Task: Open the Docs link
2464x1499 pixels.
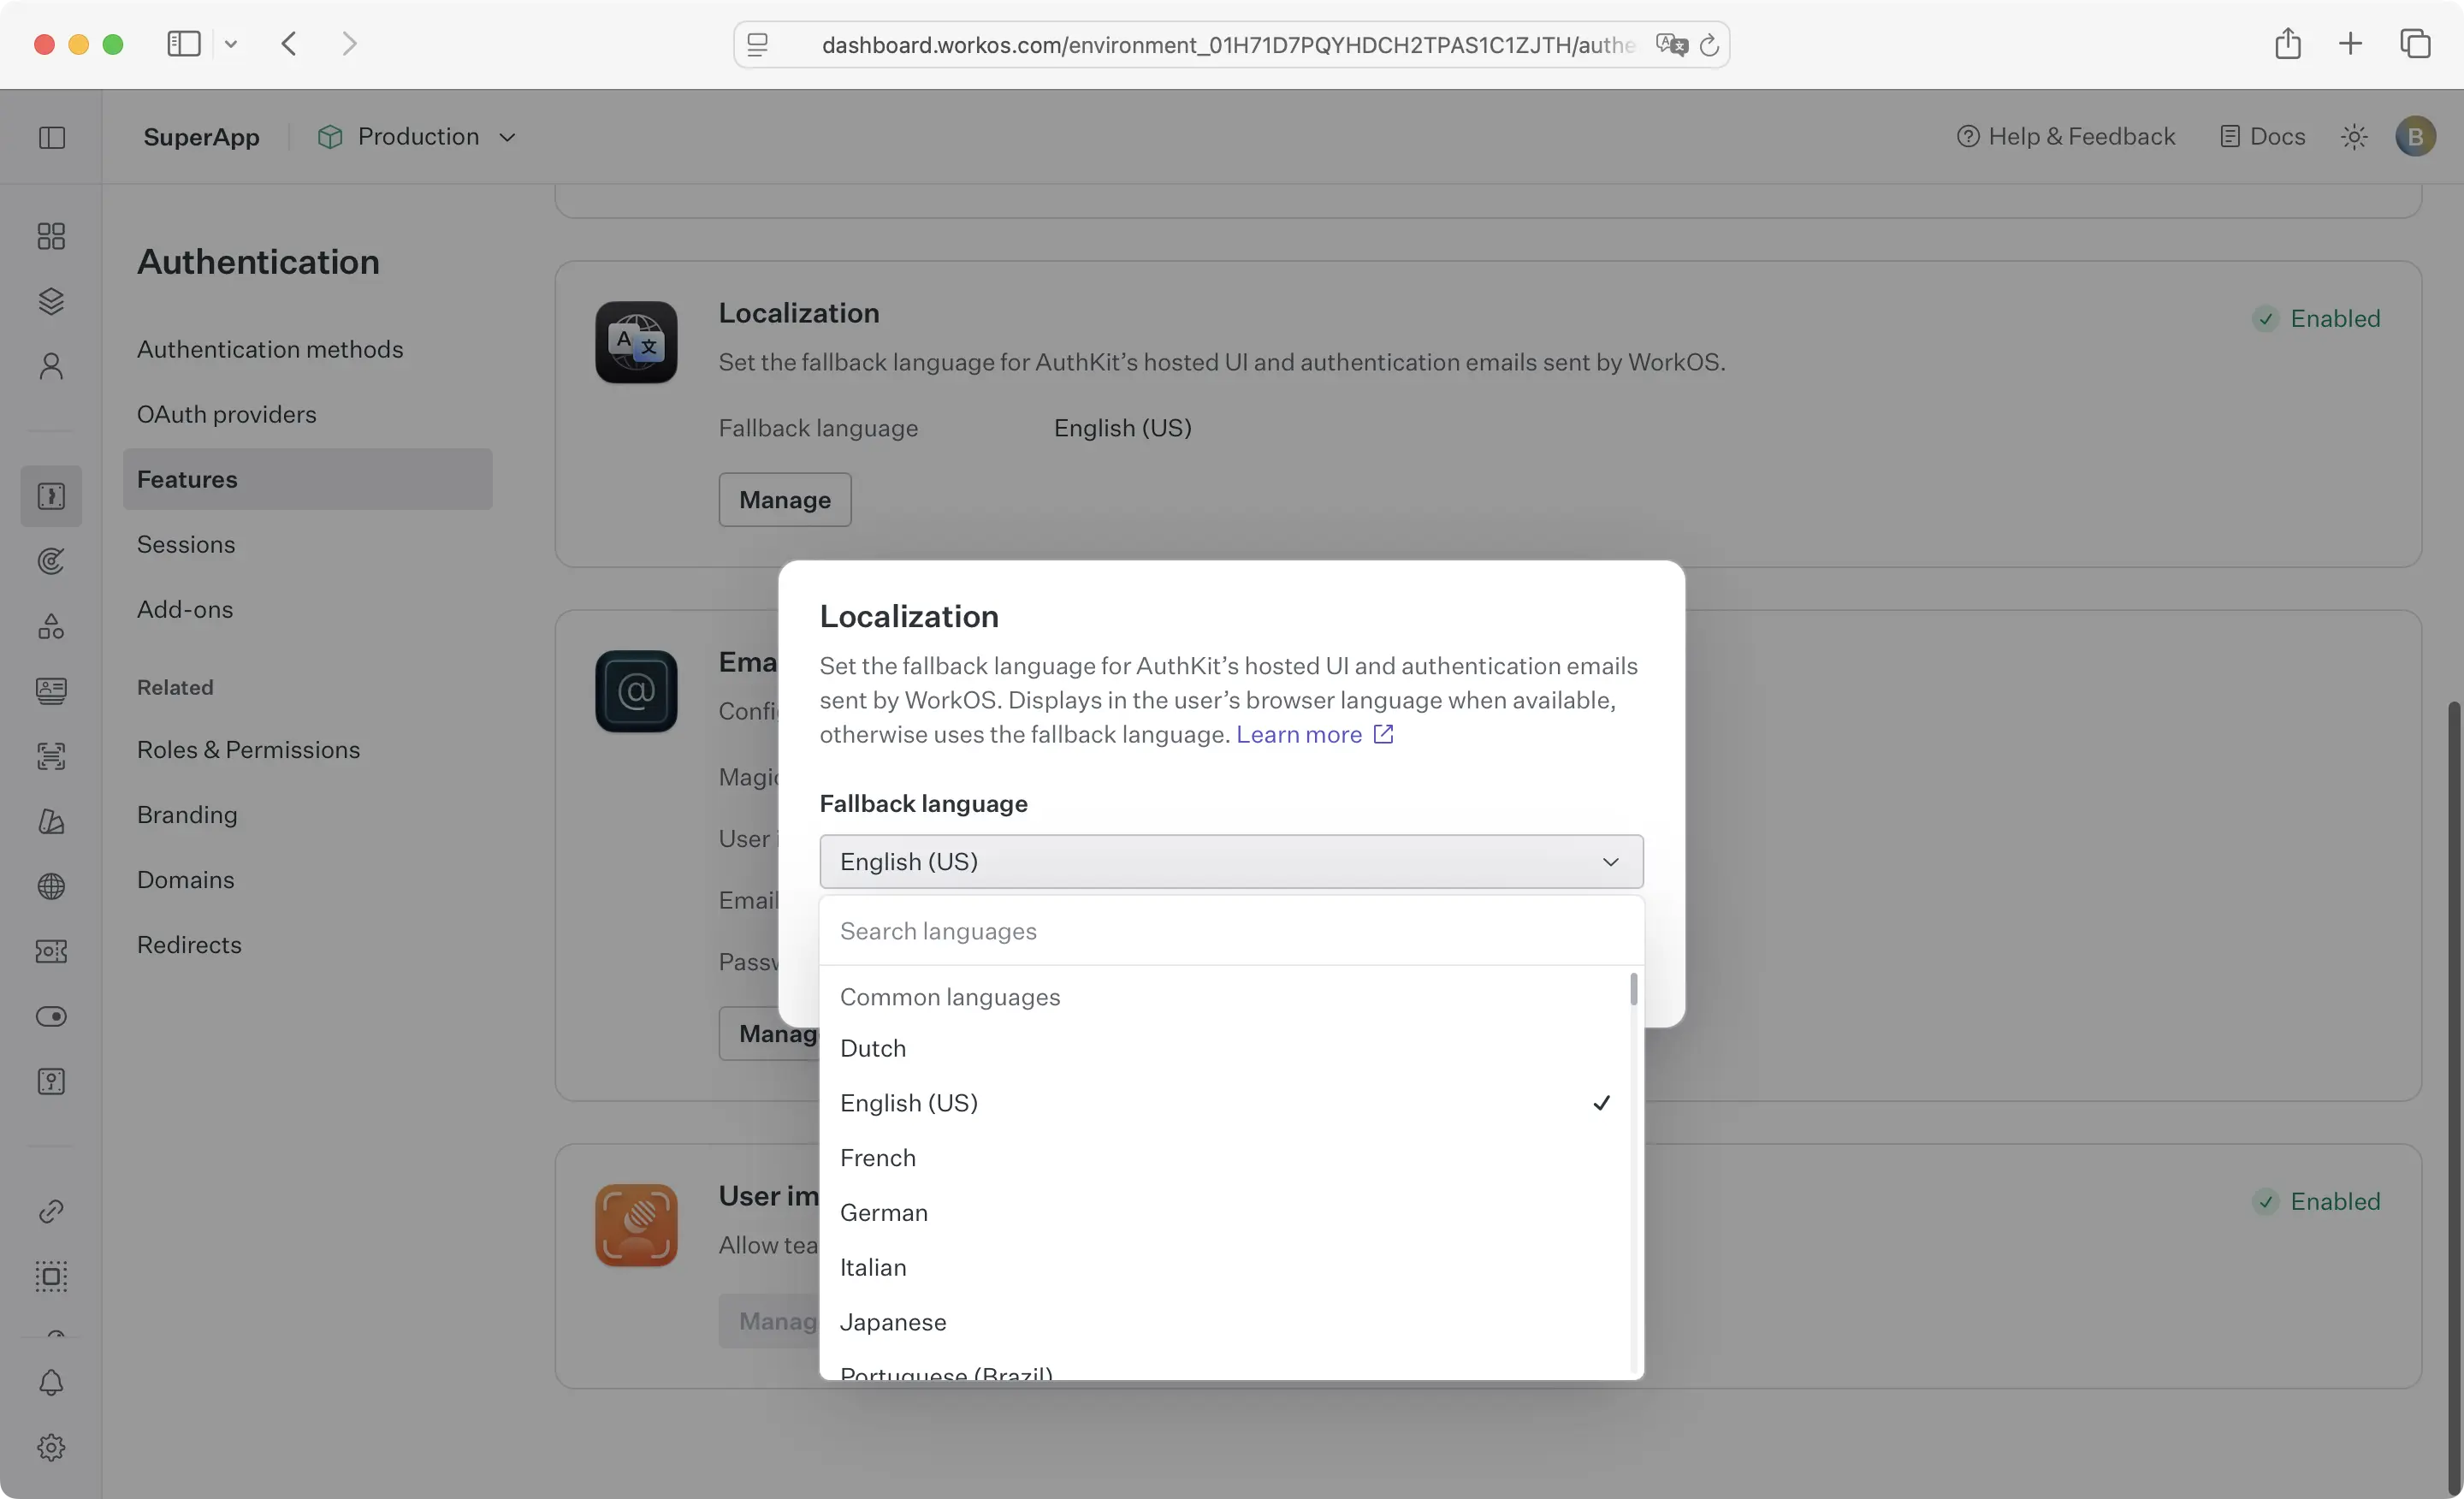Action: (2262, 137)
